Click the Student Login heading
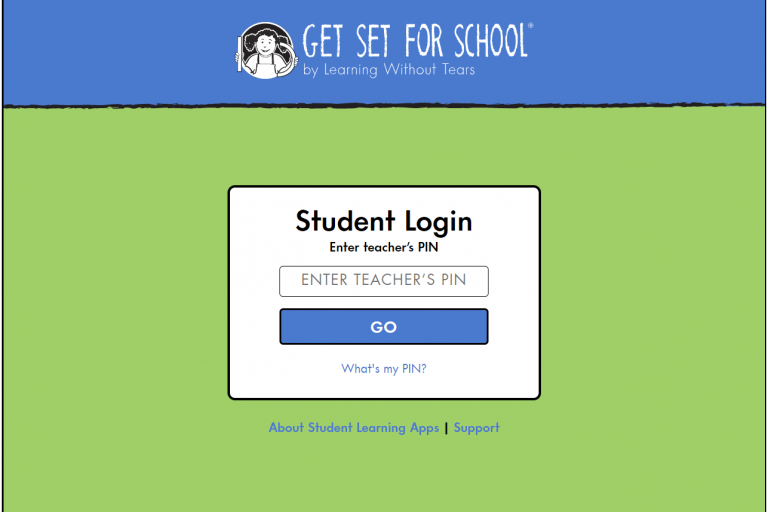Viewport: 768px width, 512px height. (384, 221)
